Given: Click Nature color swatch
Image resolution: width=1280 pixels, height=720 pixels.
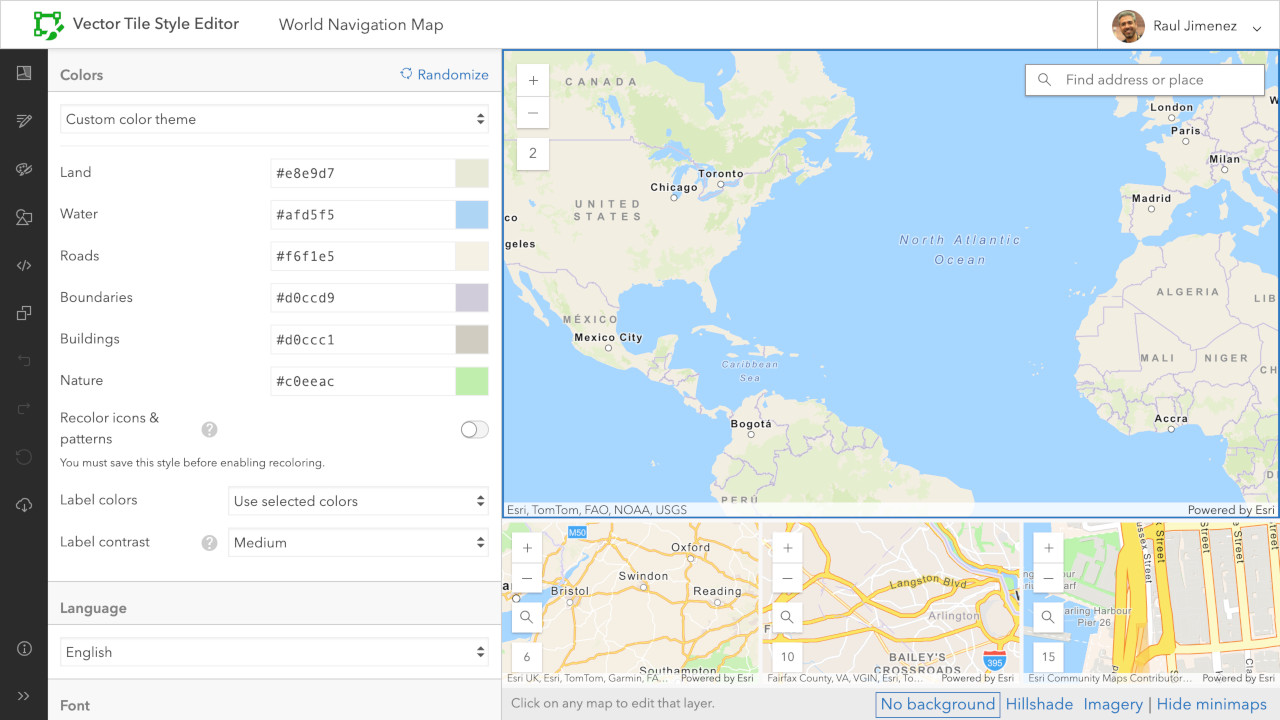Looking at the screenshot, I should (x=472, y=381).
